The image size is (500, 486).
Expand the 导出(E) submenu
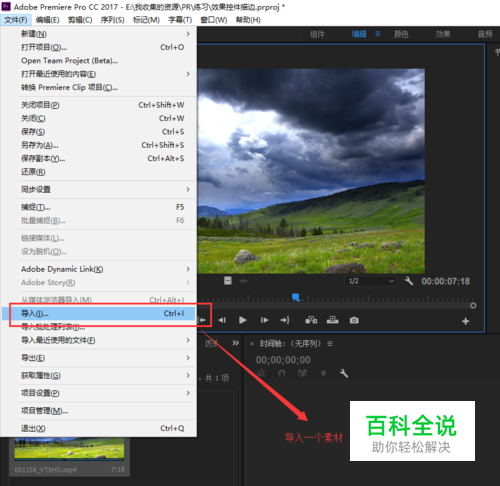(99, 358)
